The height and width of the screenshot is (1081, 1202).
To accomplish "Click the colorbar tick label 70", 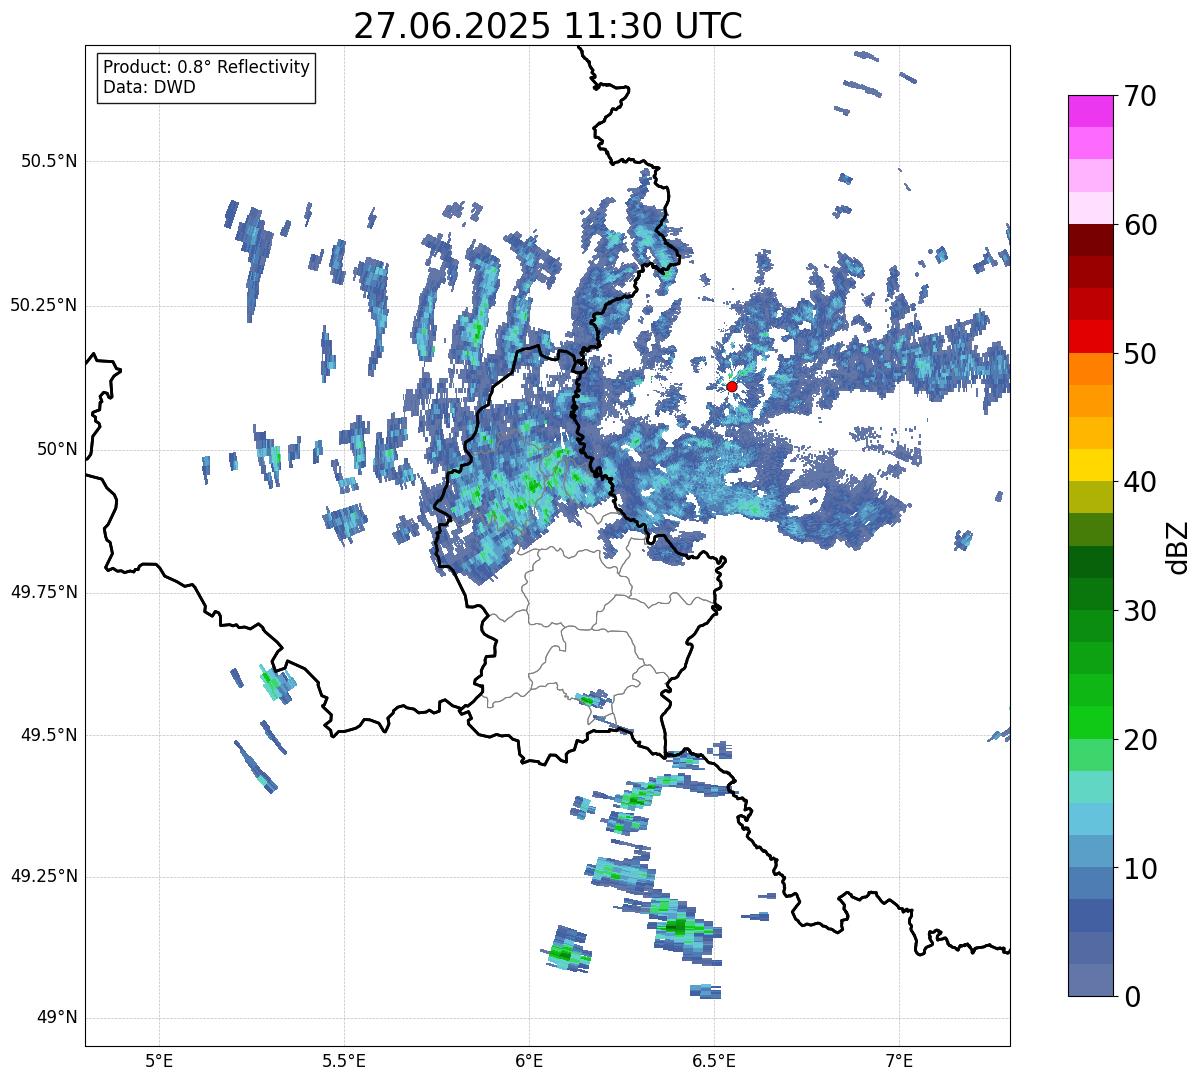I will (x=1140, y=96).
